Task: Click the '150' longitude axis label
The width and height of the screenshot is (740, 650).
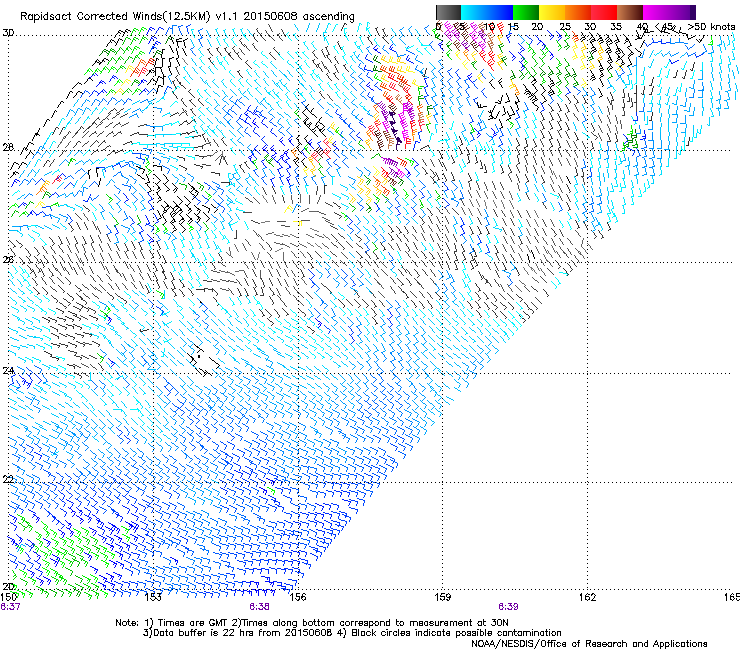Action: click(9, 597)
